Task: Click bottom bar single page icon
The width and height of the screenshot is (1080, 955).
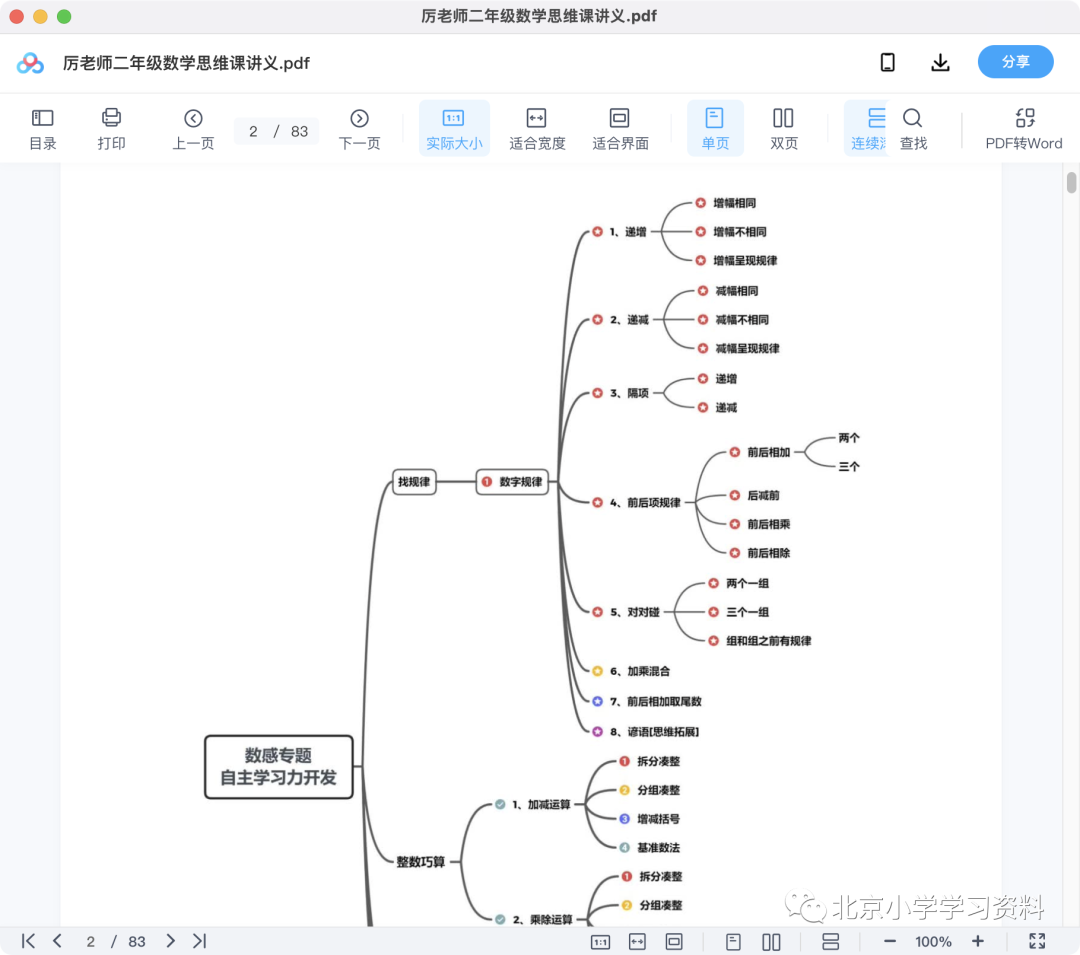Action: coord(734,942)
